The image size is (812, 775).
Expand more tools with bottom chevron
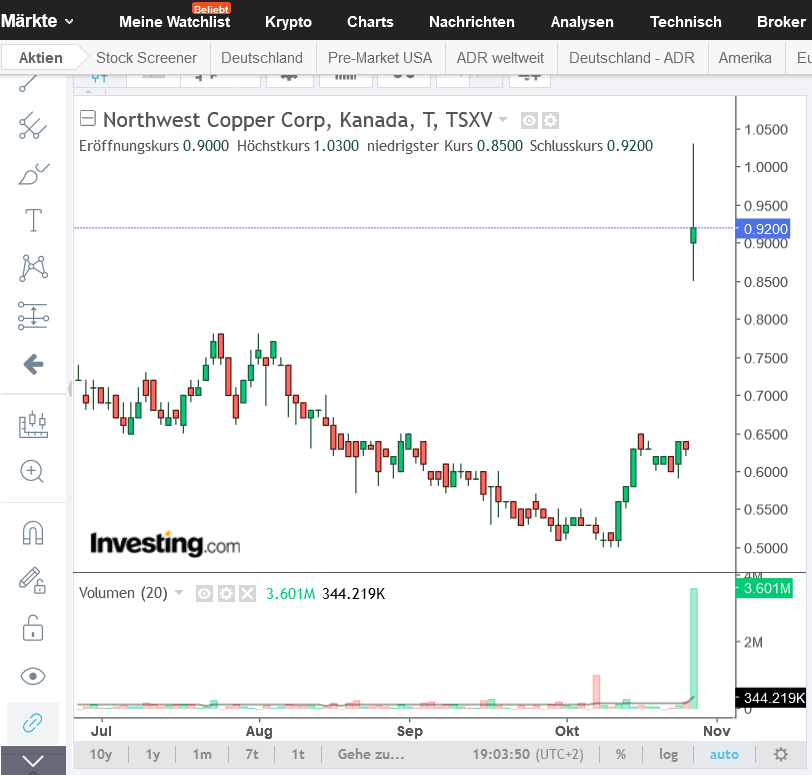(x=33, y=761)
